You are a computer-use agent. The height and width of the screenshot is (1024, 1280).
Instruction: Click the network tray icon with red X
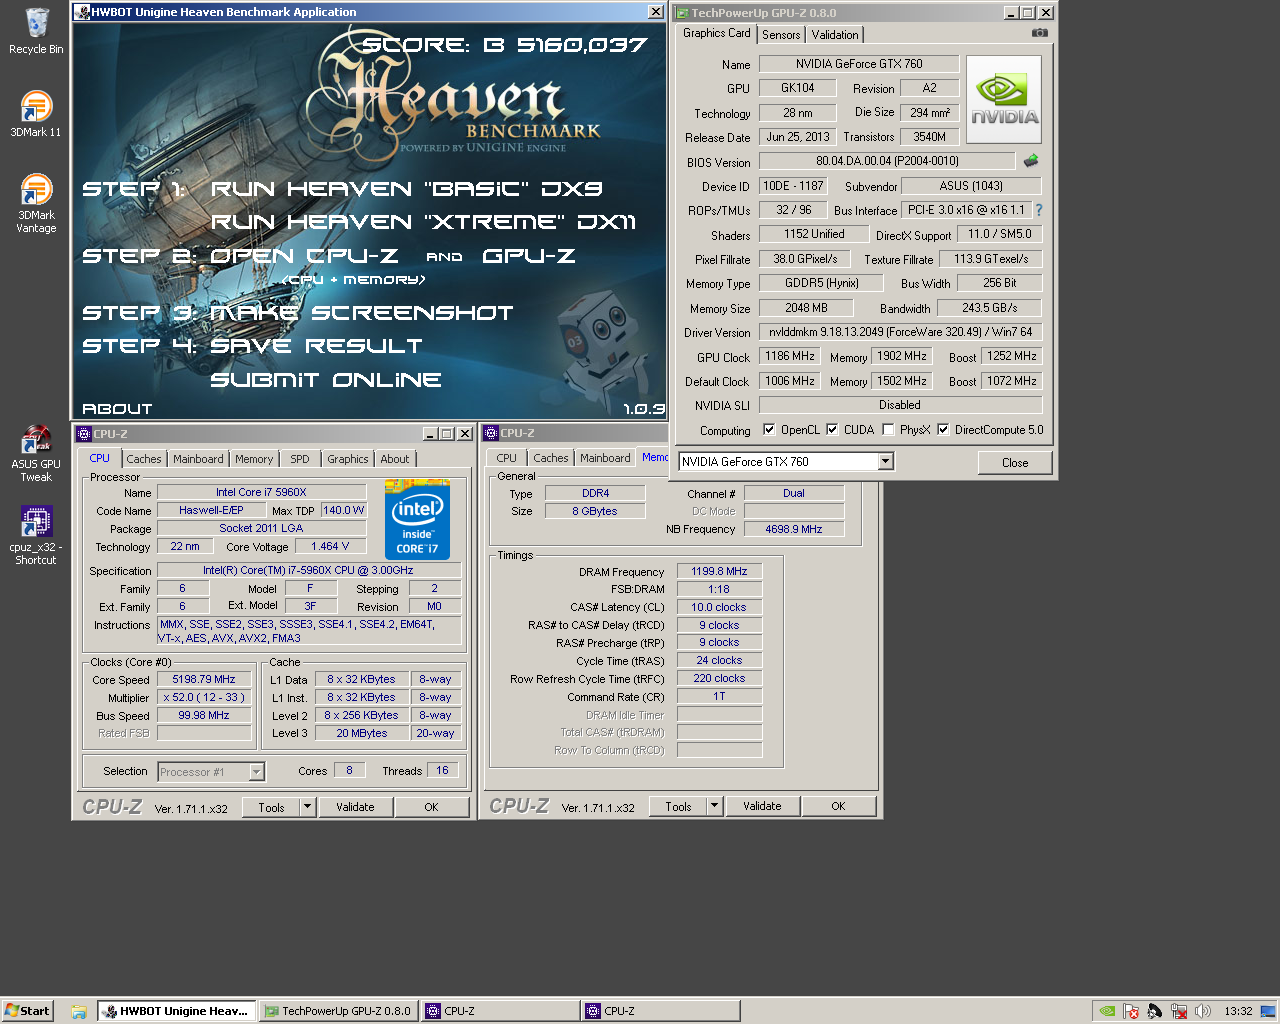[x=1179, y=1011]
